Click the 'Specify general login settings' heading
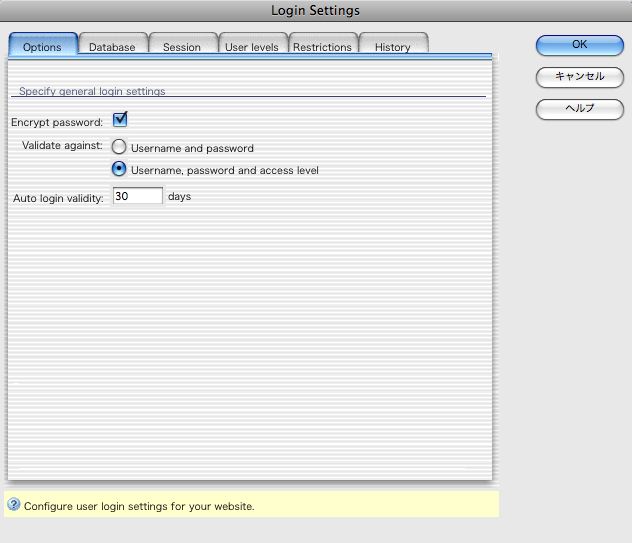Image resolution: width=632 pixels, height=543 pixels. (x=92, y=91)
